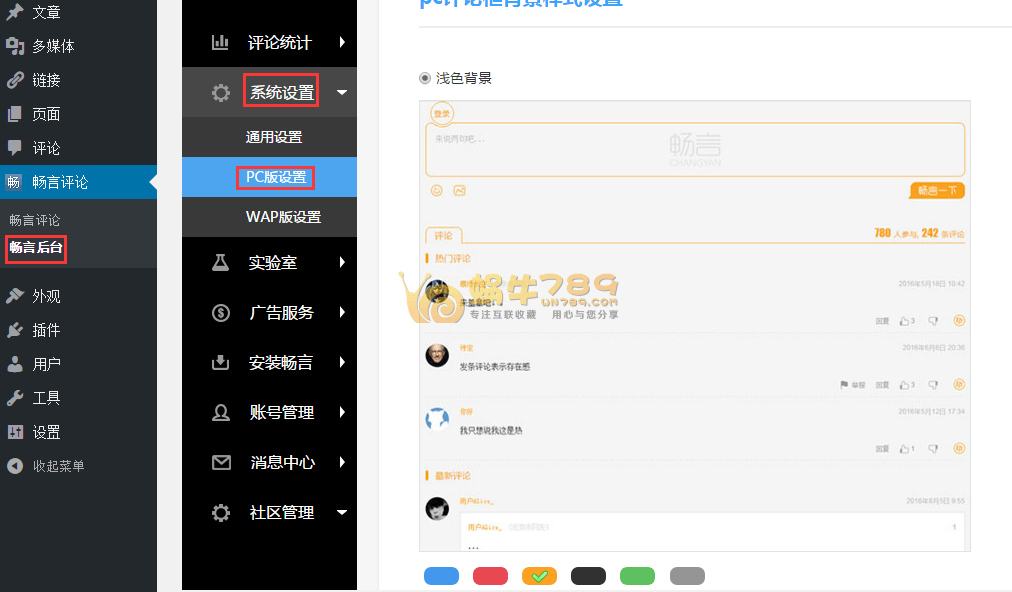The image size is (1012, 592).
Task: Collapse the 系统设置 dropdown arrow
Action: [x=342, y=93]
